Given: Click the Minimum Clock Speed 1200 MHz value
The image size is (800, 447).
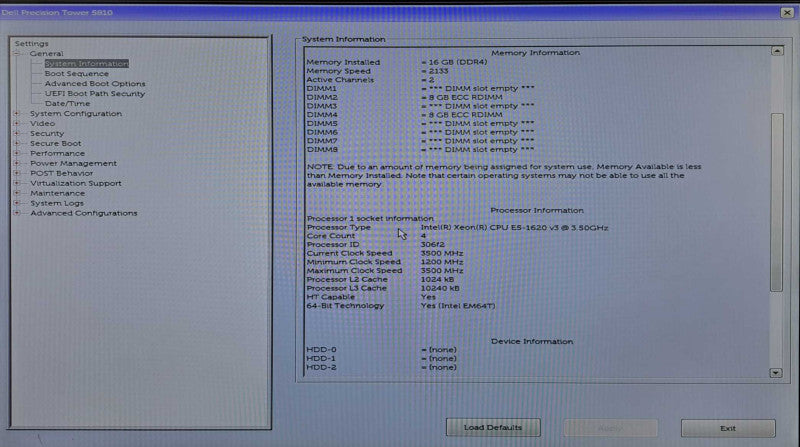Looking at the screenshot, I should pyautogui.click(x=442, y=262).
